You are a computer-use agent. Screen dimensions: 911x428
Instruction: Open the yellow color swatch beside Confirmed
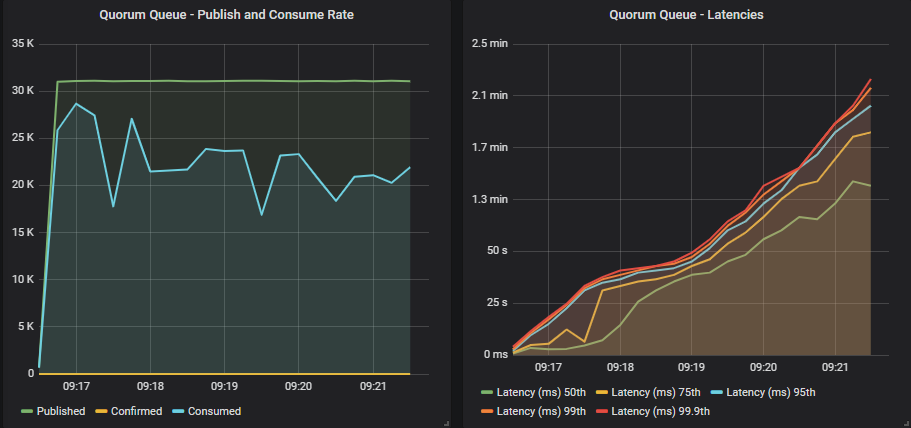pos(102,411)
